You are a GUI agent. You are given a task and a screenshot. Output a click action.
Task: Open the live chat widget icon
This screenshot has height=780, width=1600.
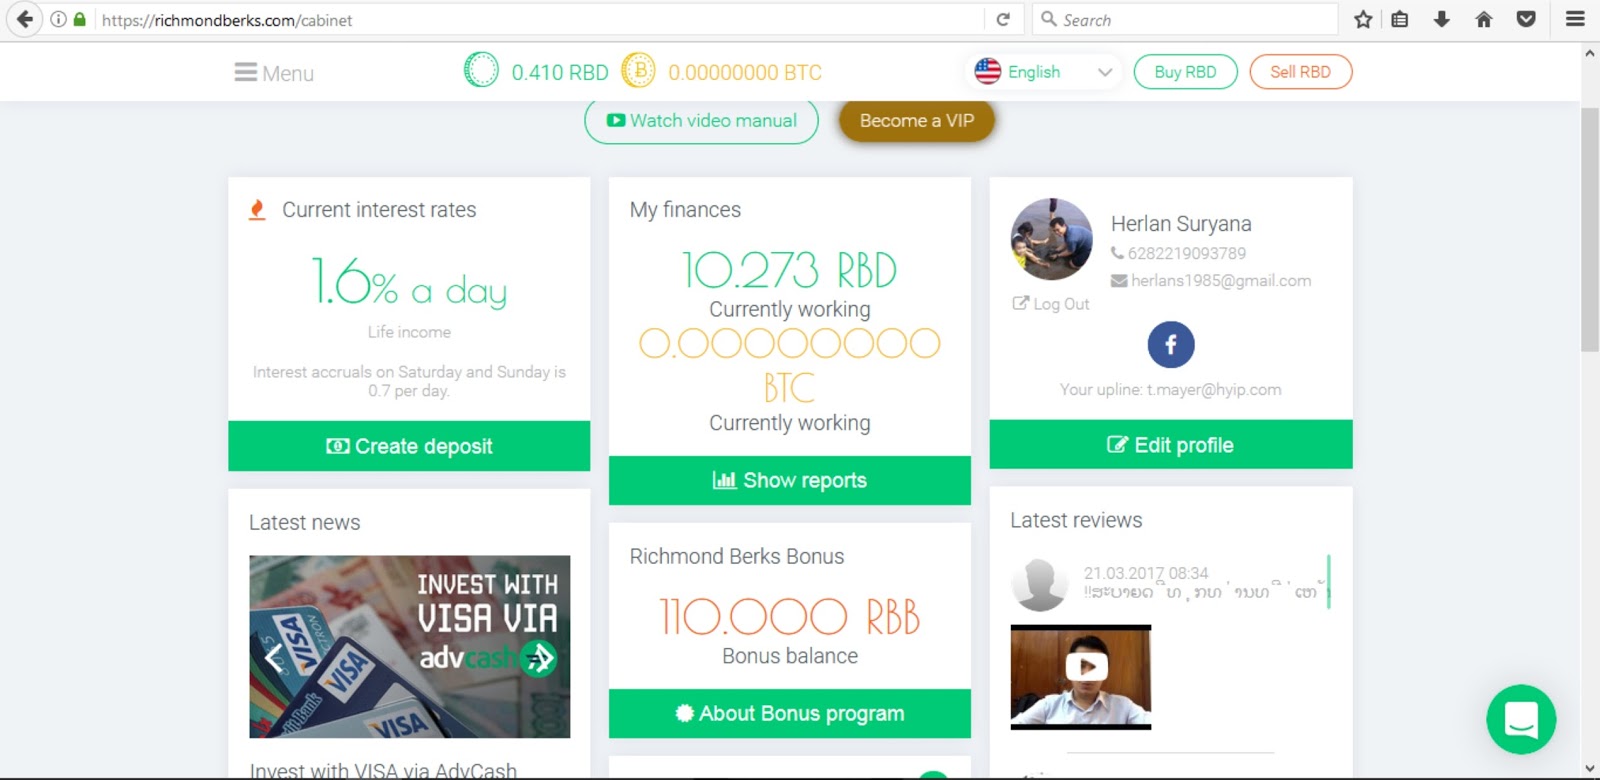1521,719
